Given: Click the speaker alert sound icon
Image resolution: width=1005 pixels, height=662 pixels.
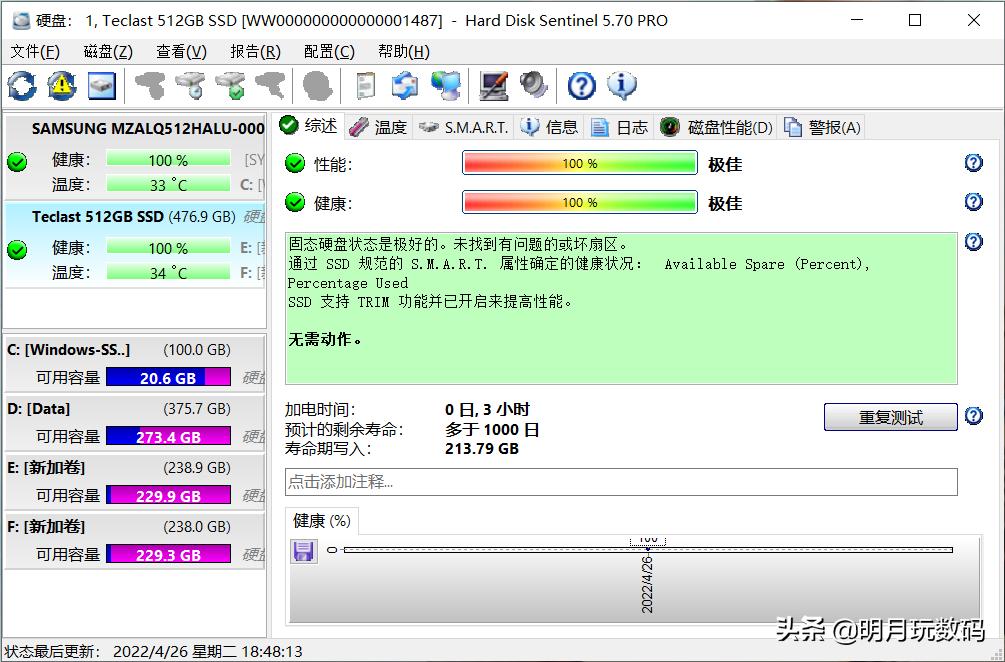Looking at the screenshot, I should tap(532, 85).
